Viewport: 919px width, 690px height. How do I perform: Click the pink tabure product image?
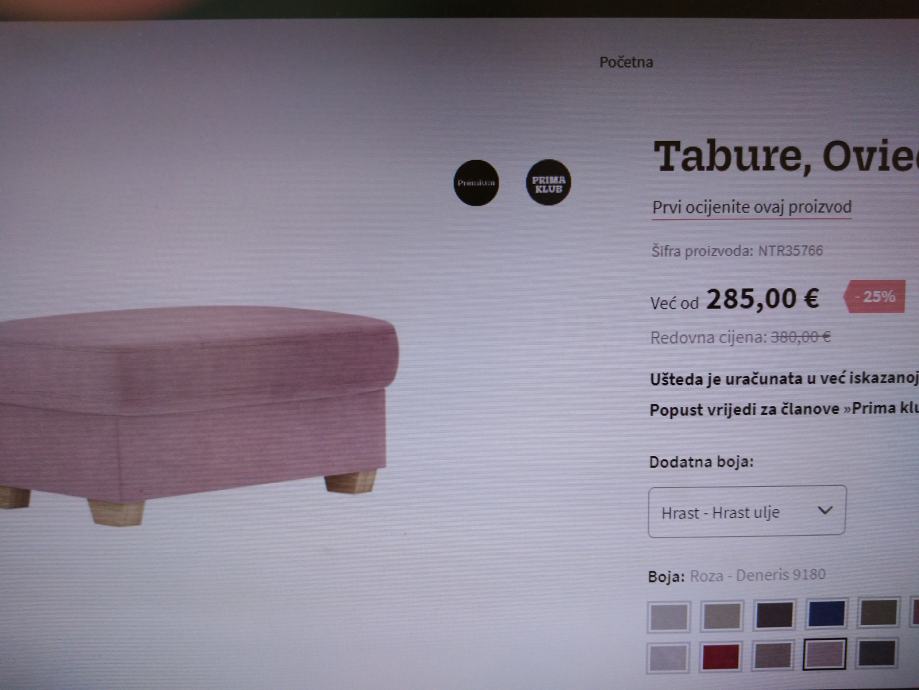click(x=193, y=413)
